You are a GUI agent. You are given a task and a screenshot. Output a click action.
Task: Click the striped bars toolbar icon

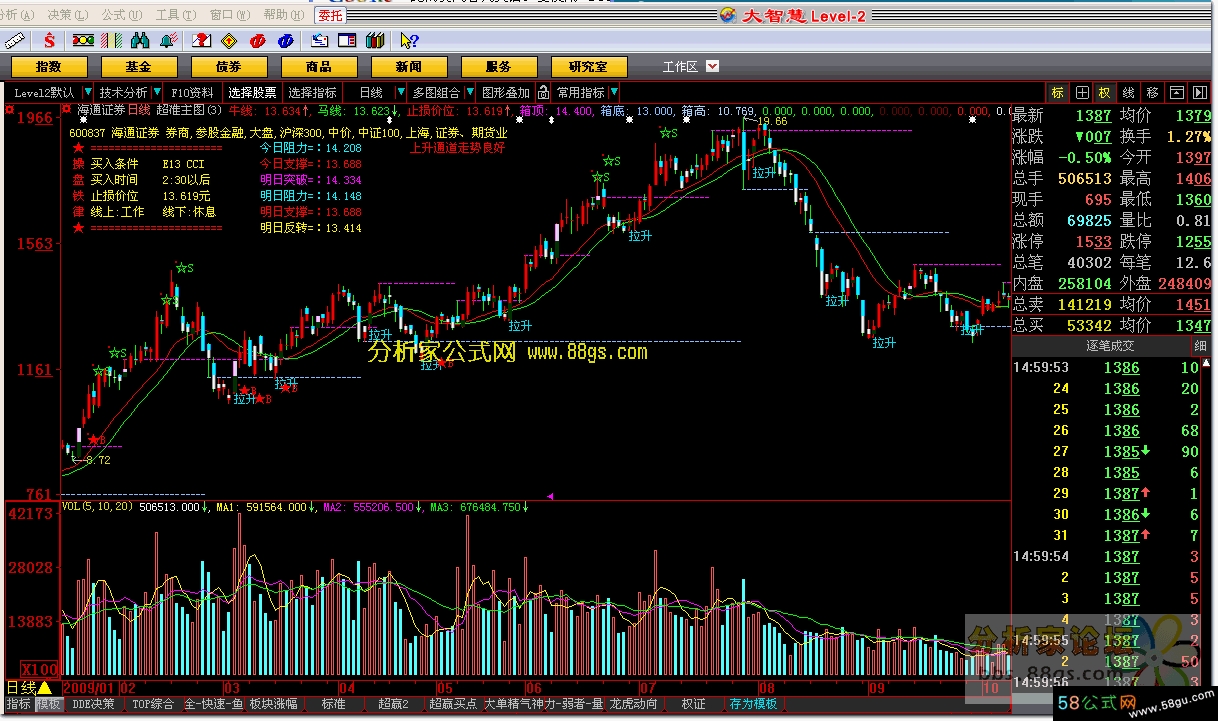(x=112, y=41)
